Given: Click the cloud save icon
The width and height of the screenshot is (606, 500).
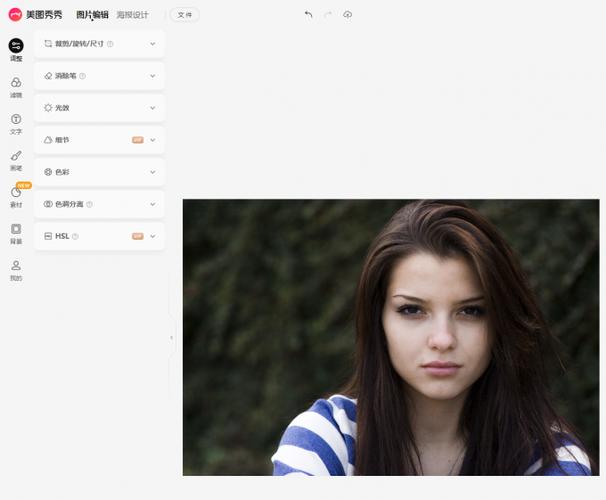Looking at the screenshot, I should 348,15.
